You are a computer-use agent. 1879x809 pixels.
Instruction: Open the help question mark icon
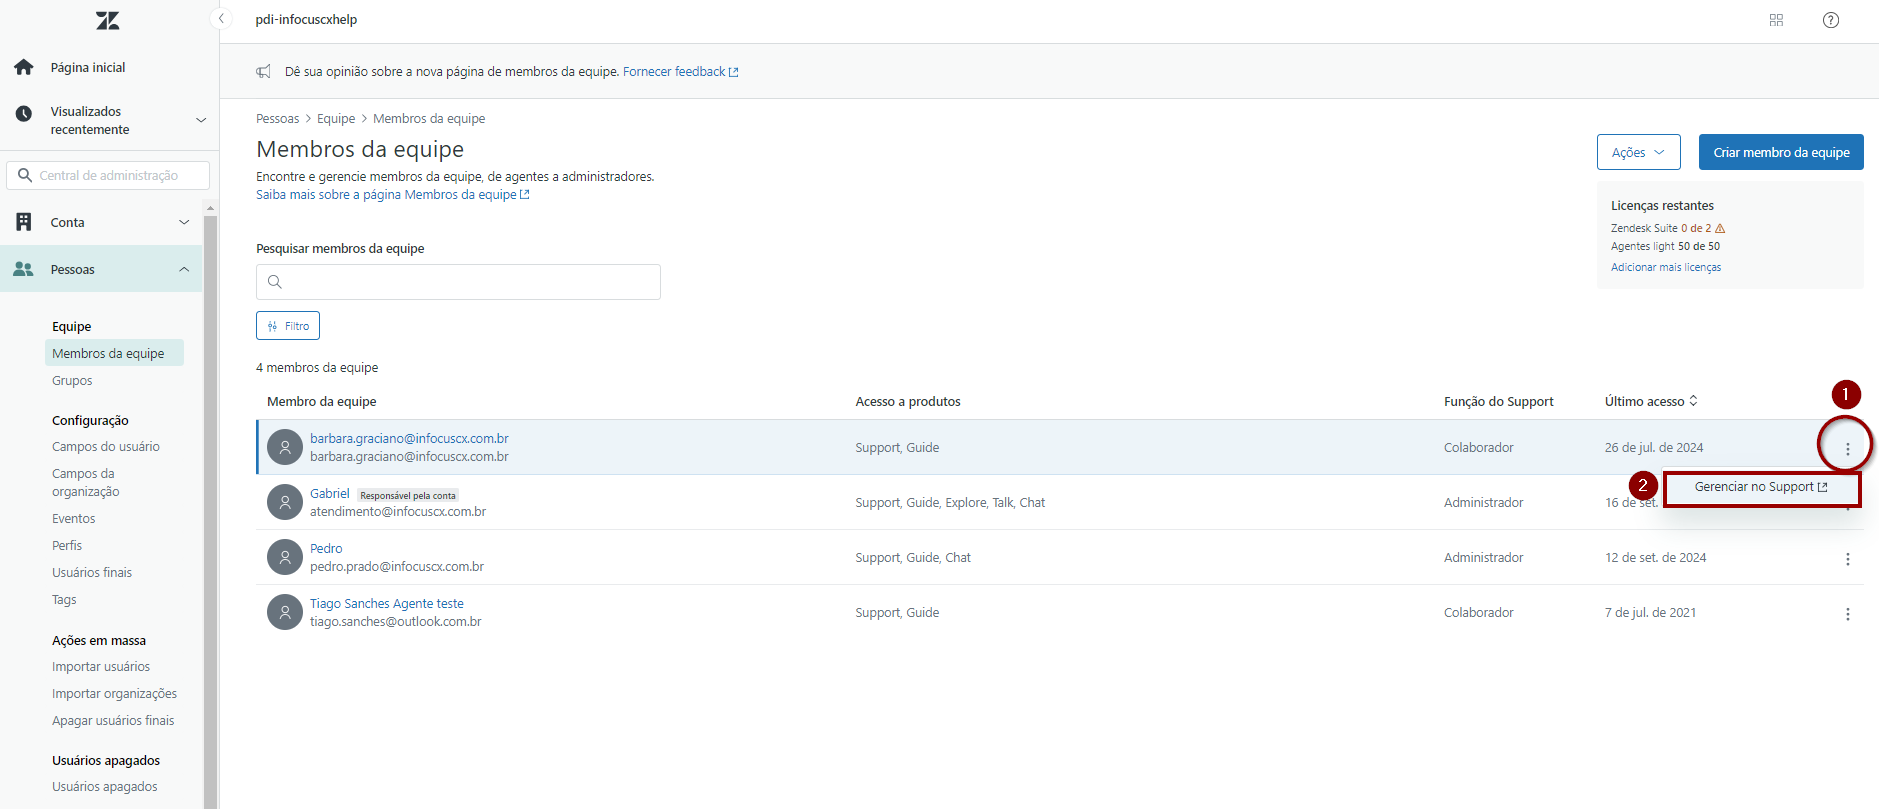coord(1830,20)
